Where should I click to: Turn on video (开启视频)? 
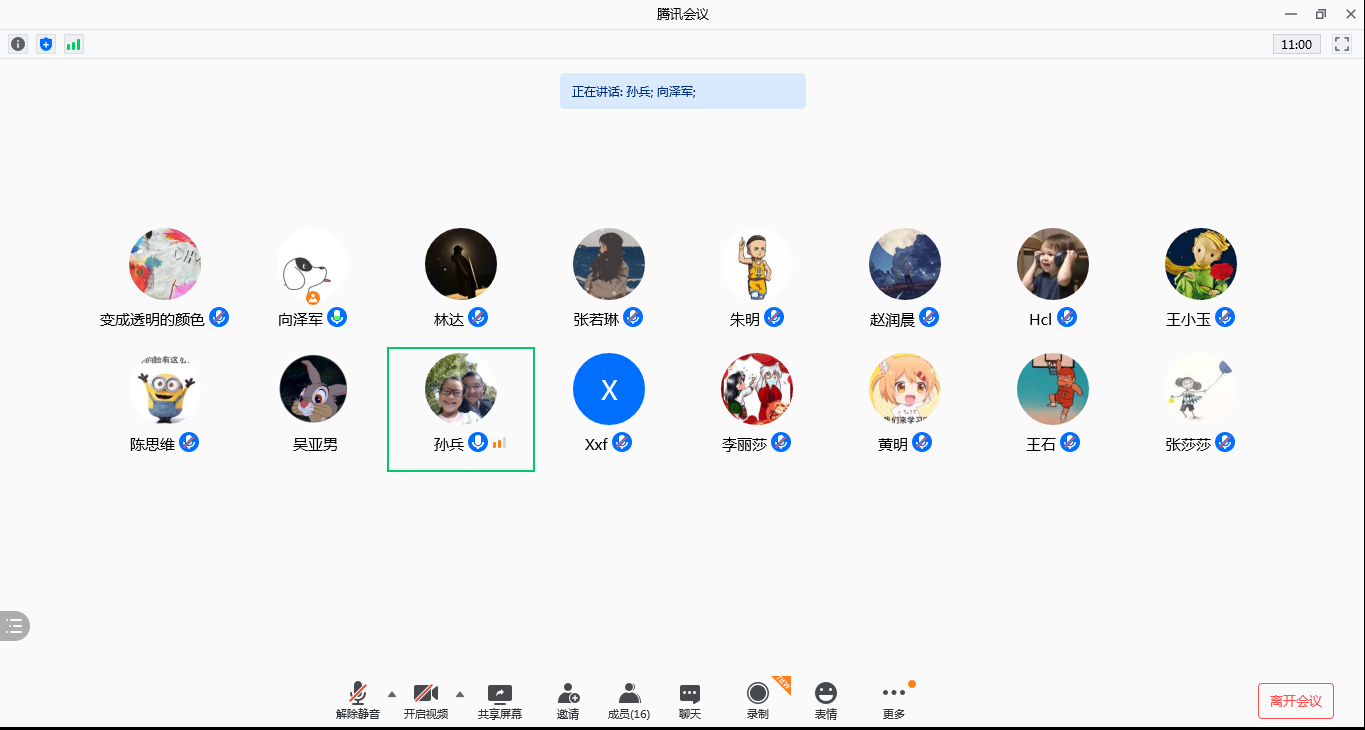point(426,694)
